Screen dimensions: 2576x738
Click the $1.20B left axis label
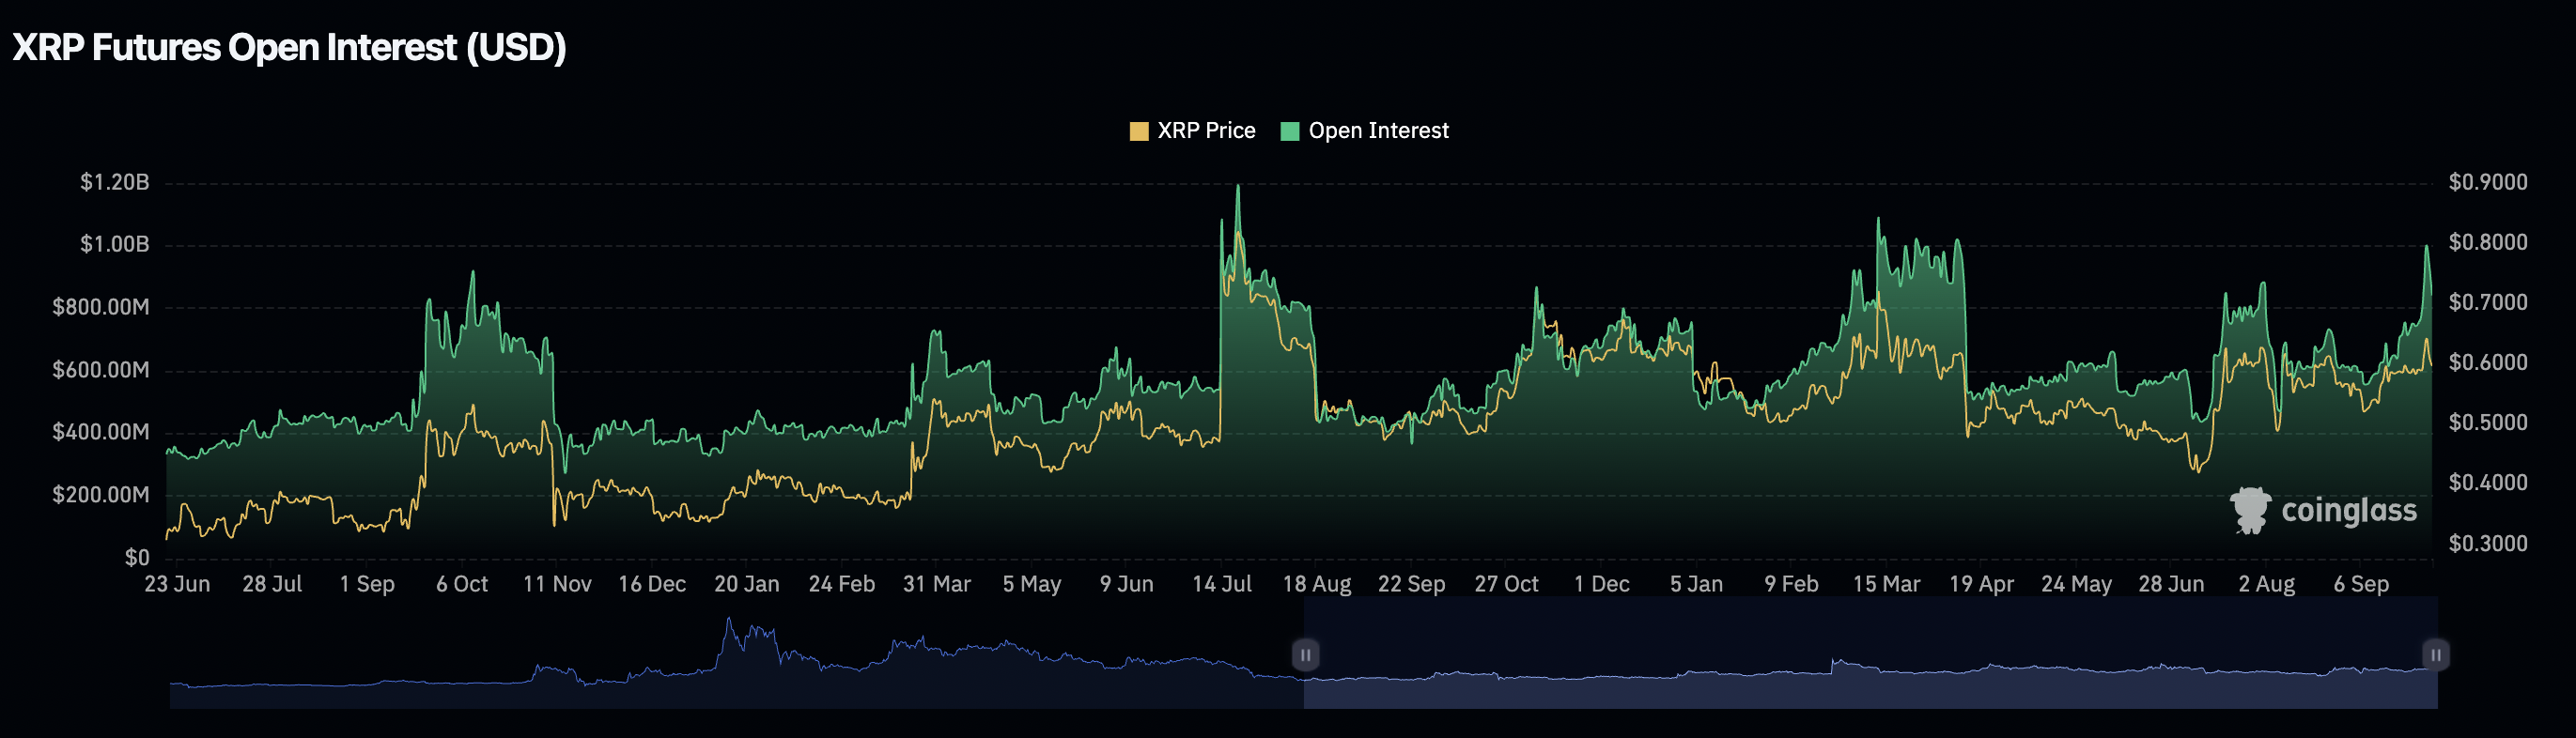tap(114, 182)
